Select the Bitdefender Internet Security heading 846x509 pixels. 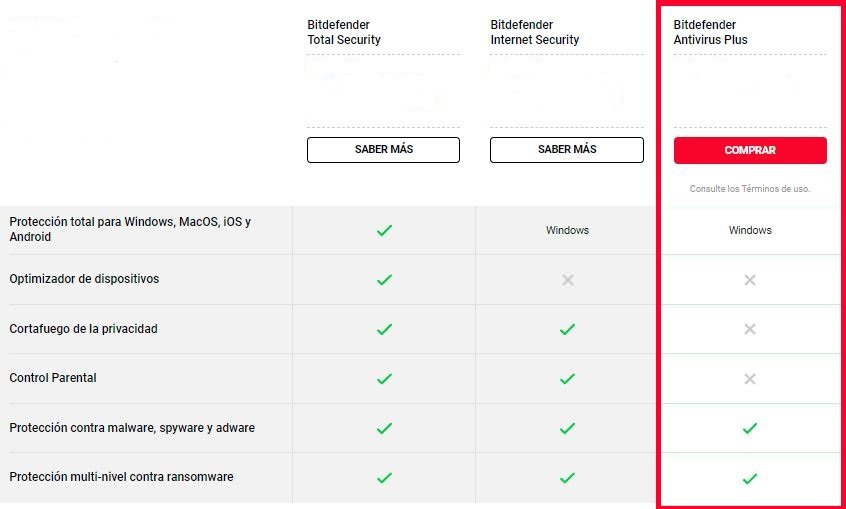coord(535,32)
